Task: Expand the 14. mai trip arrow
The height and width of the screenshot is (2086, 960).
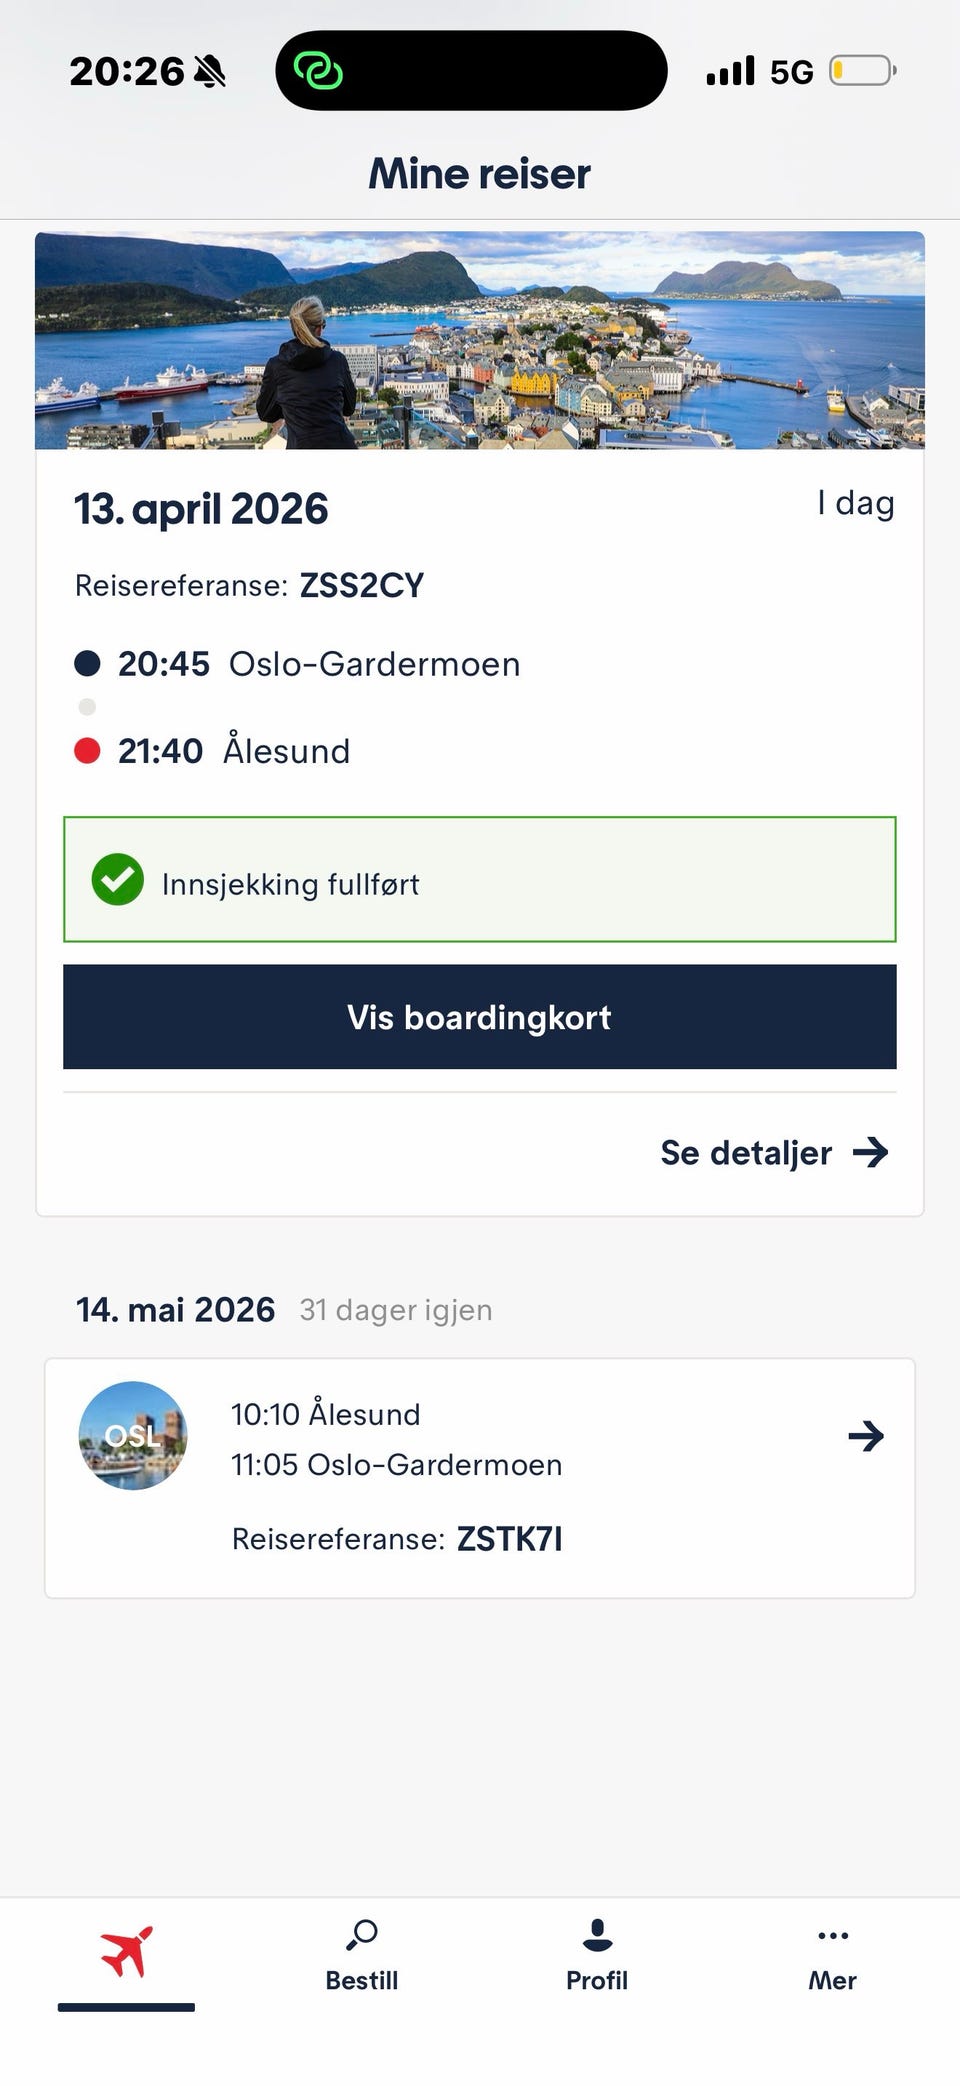Action: [x=866, y=1436]
